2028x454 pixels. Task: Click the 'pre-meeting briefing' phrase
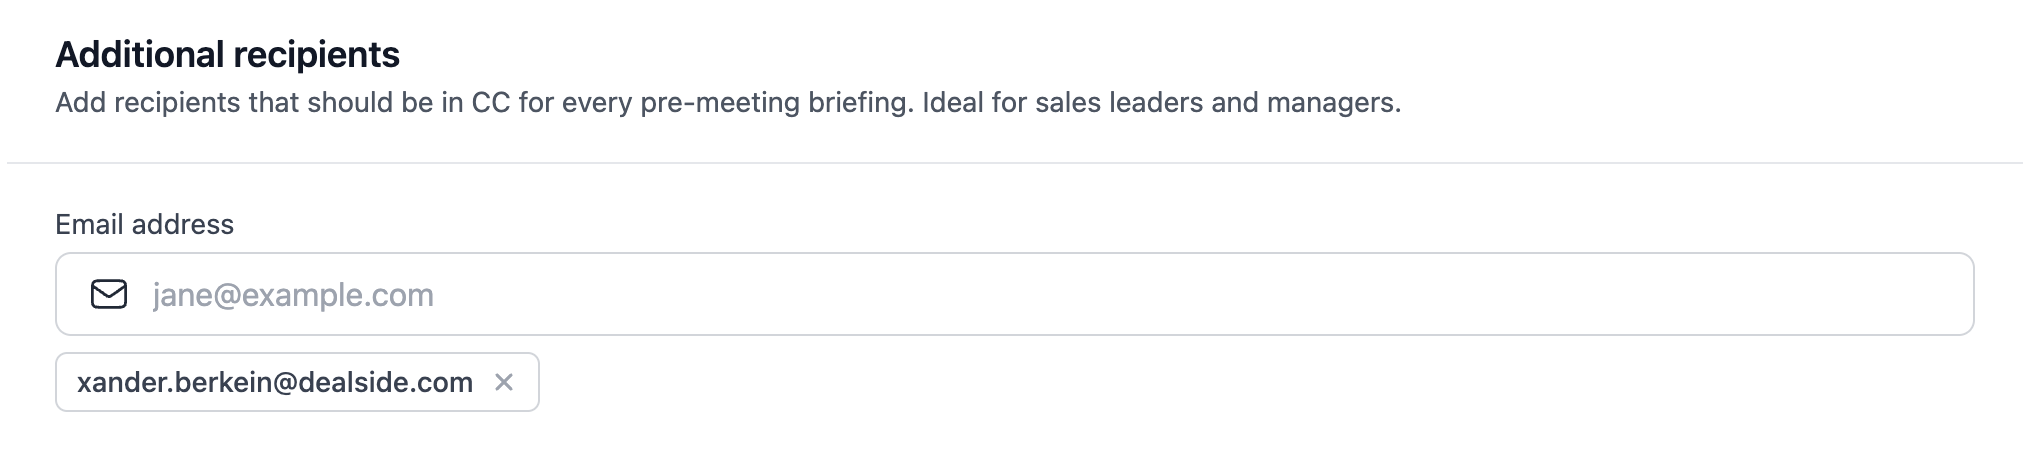[x=776, y=103]
